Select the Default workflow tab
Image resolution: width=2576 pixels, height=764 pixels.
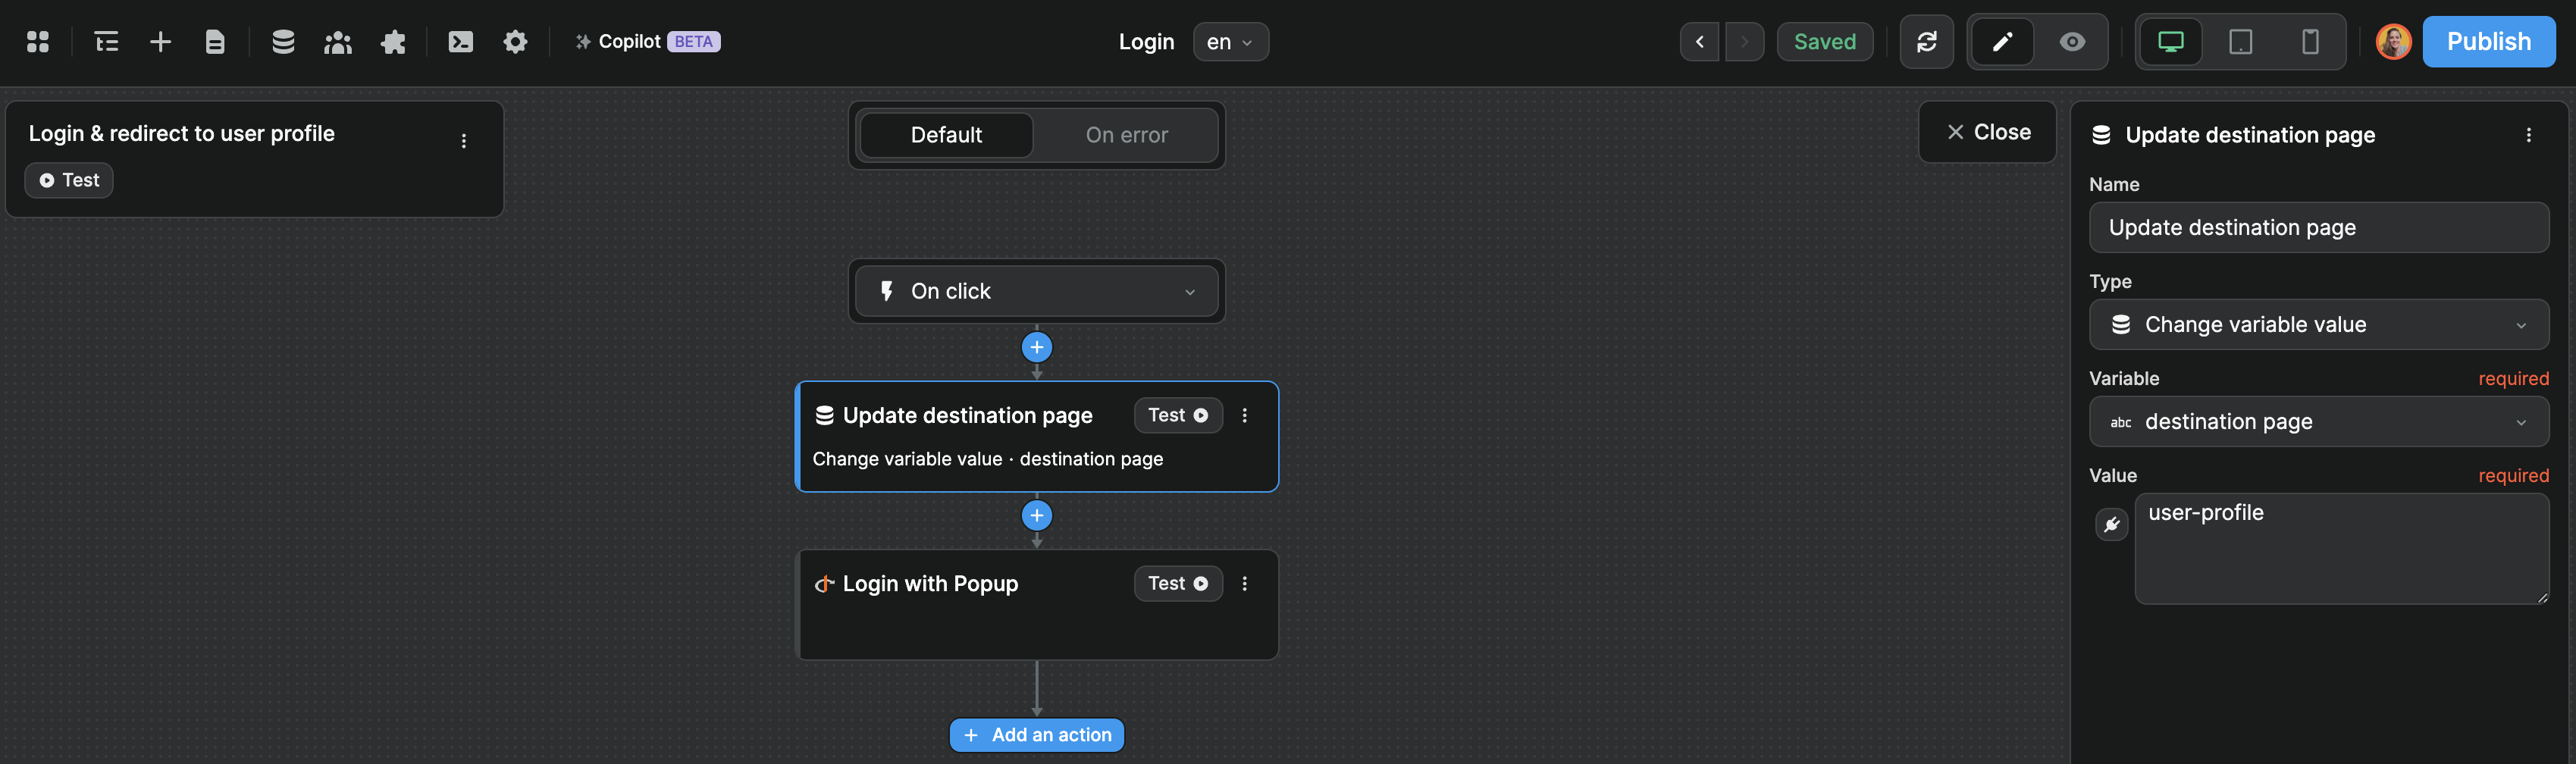[x=946, y=134]
